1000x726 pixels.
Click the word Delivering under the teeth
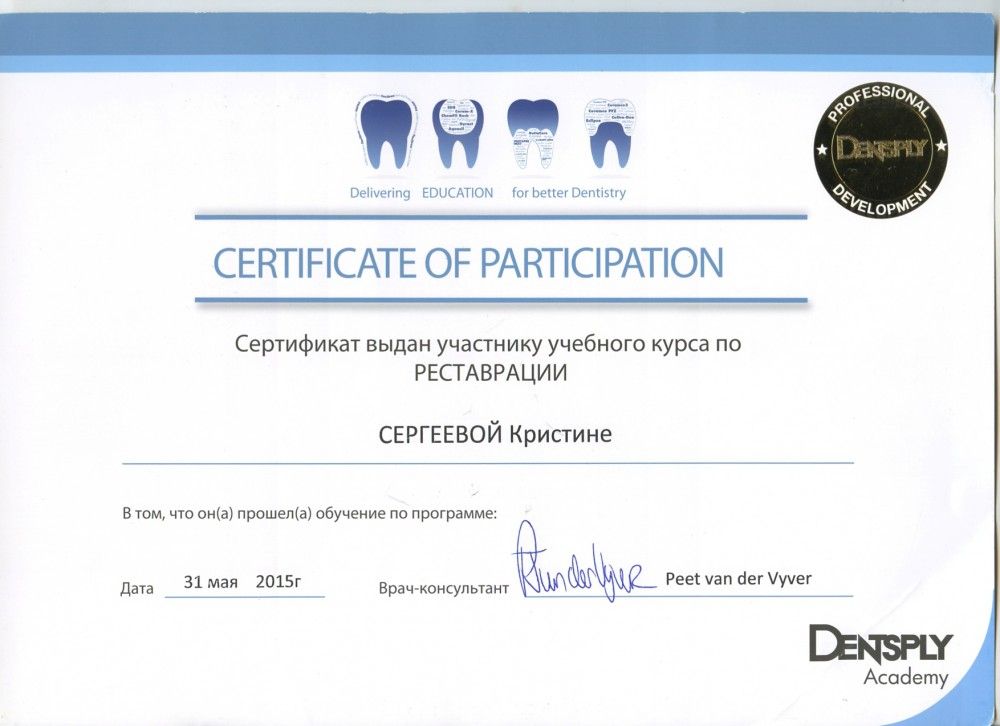coord(380,193)
